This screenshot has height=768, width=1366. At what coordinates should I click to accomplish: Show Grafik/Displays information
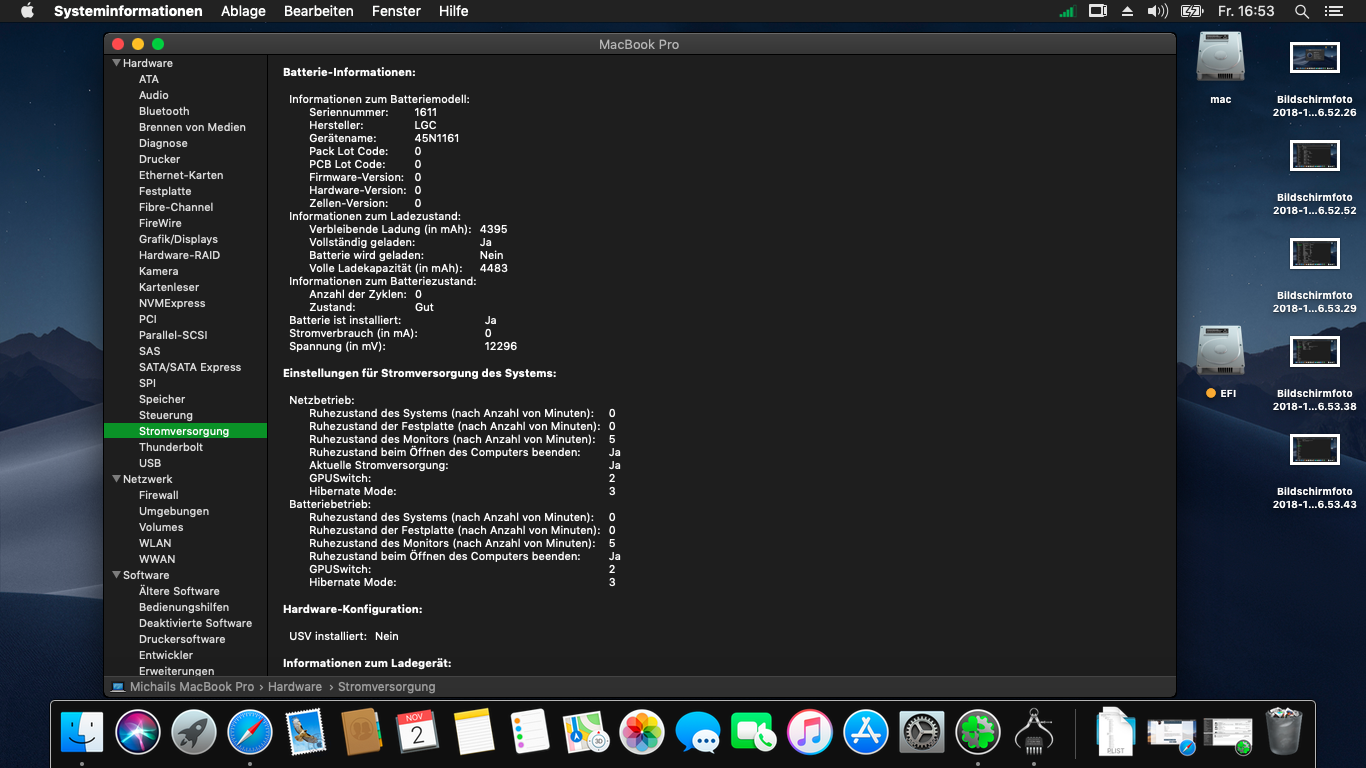click(x=178, y=239)
